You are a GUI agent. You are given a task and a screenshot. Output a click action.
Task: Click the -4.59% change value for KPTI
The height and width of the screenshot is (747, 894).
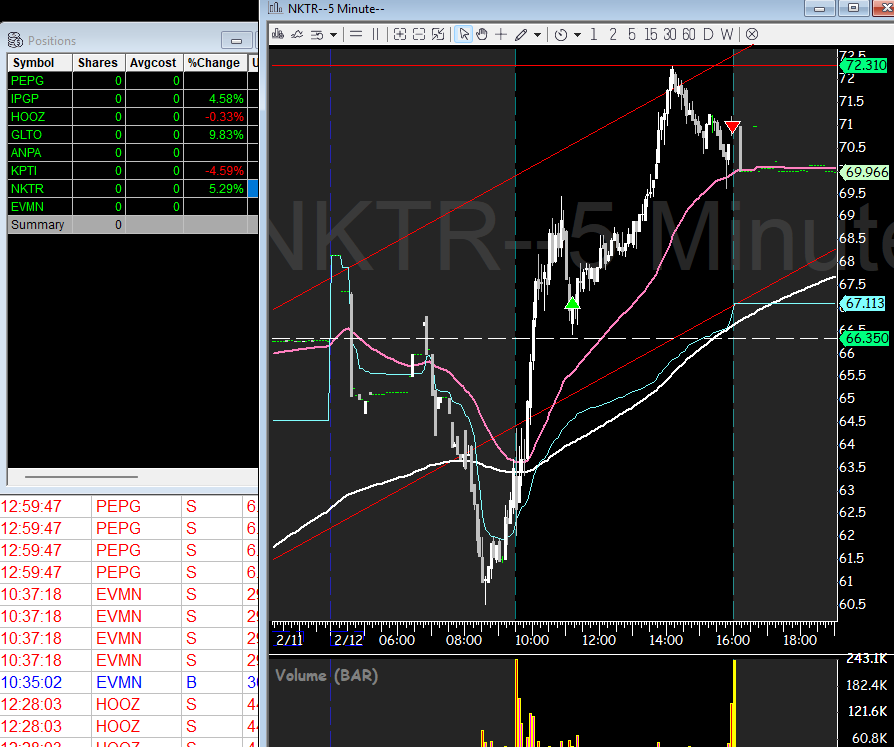click(x=225, y=170)
